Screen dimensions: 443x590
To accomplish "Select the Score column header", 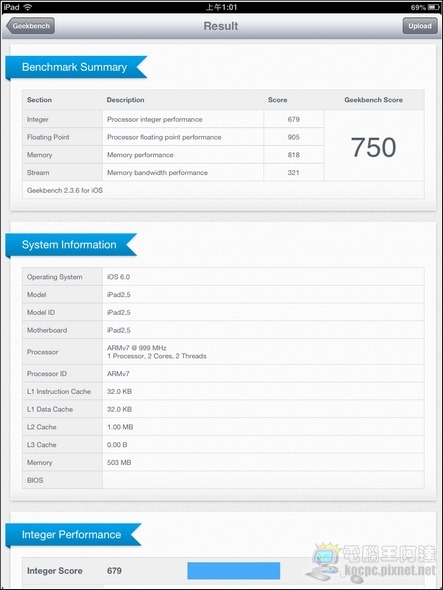I will [277, 100].
